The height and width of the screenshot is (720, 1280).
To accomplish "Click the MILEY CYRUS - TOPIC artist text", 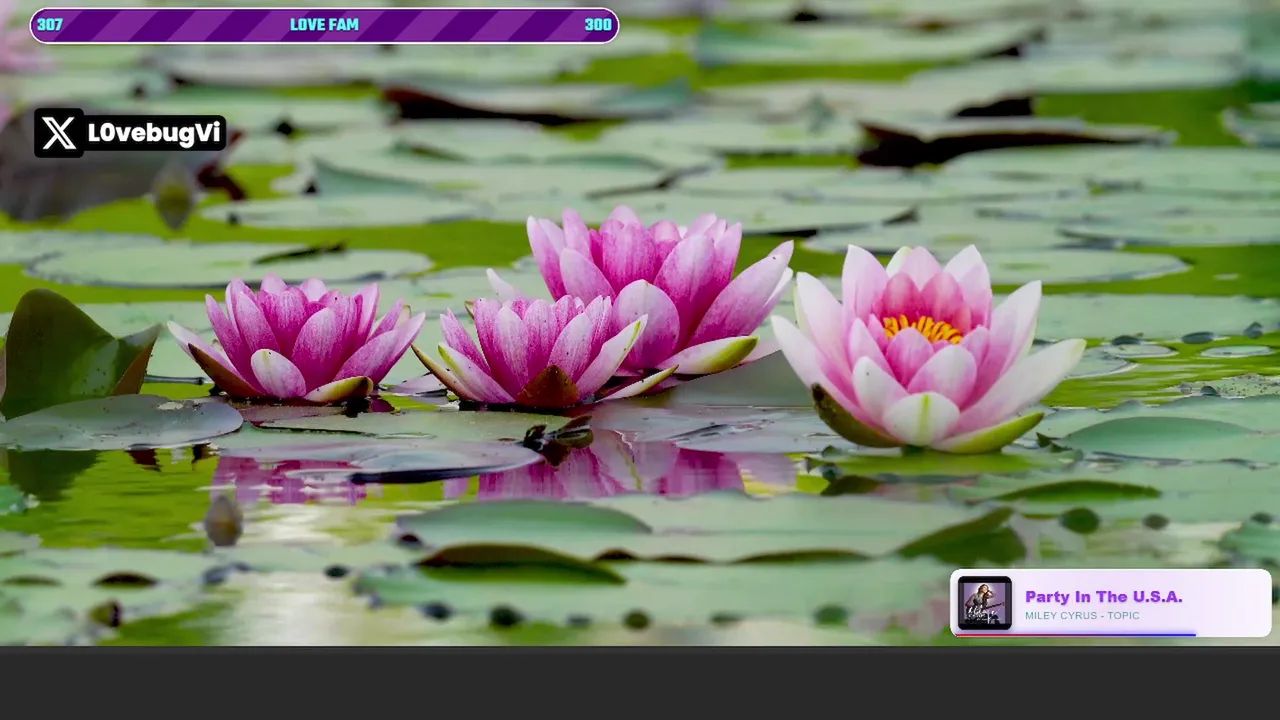I will 1082,616.
